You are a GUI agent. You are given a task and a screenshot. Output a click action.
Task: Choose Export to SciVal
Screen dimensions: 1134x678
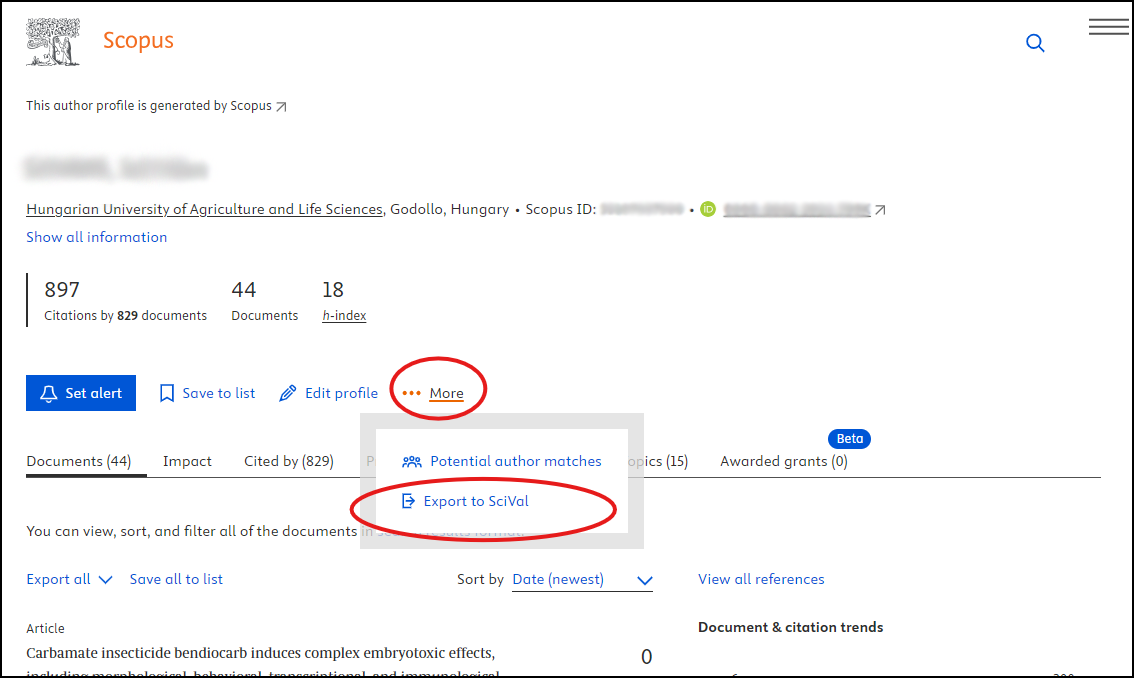[x=465, y=501]
